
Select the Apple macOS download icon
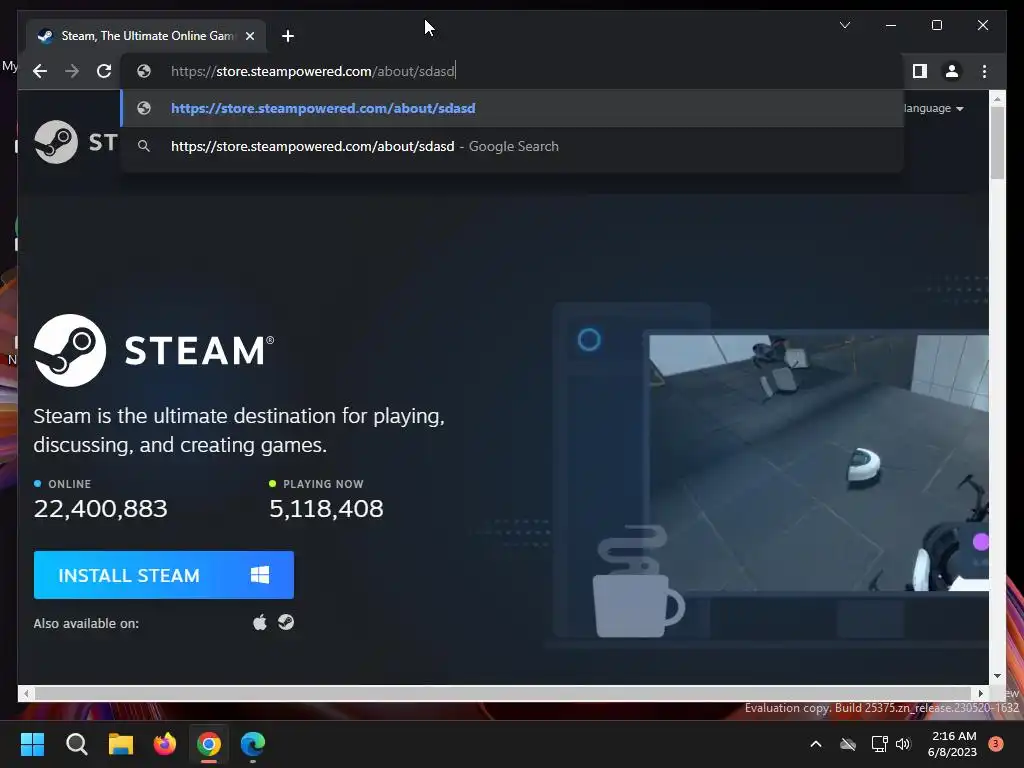(x=260, y=622)
